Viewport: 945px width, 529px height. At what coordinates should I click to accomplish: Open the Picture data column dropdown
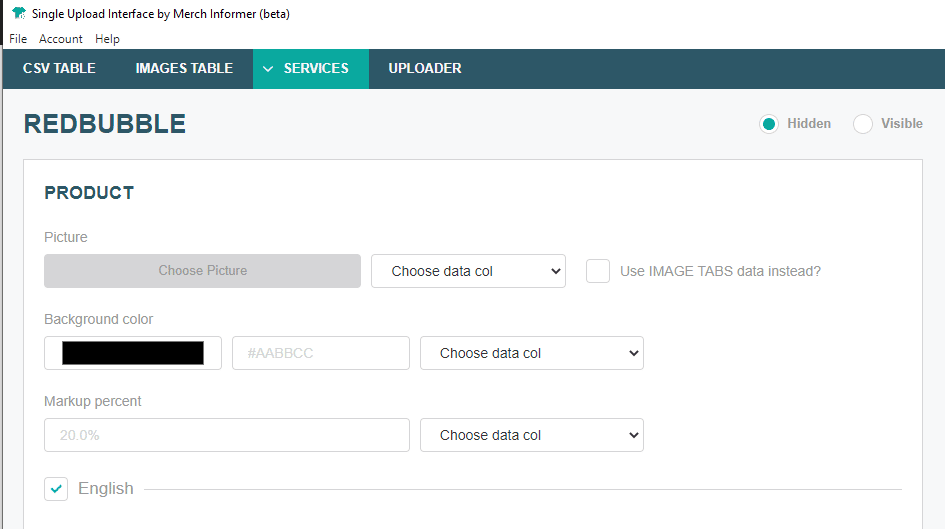(x=468, y=271)
